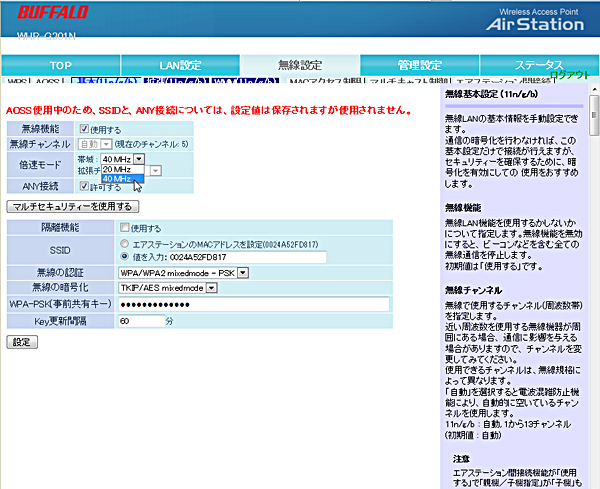The width and height of the screenshot is (600, 489).
Task: Choose 20 MHz from the open bandwidth list
Action: pyautogui.click(x=117, y=169)
